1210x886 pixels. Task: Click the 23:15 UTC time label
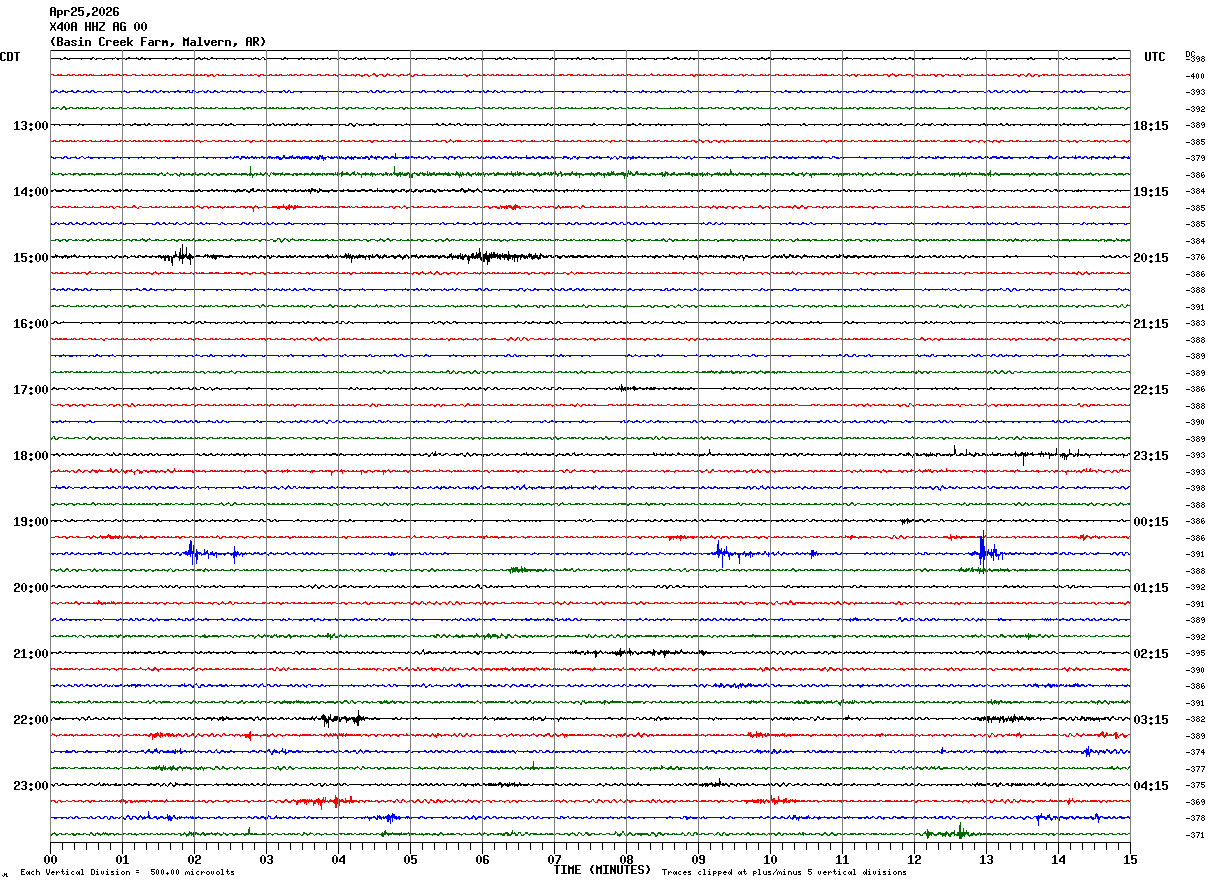[x=1151, y=456]
